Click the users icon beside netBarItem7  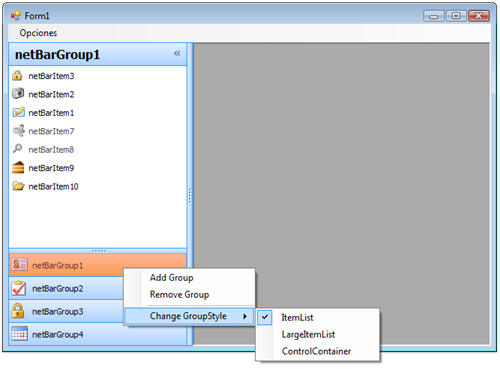coord(19,131)
